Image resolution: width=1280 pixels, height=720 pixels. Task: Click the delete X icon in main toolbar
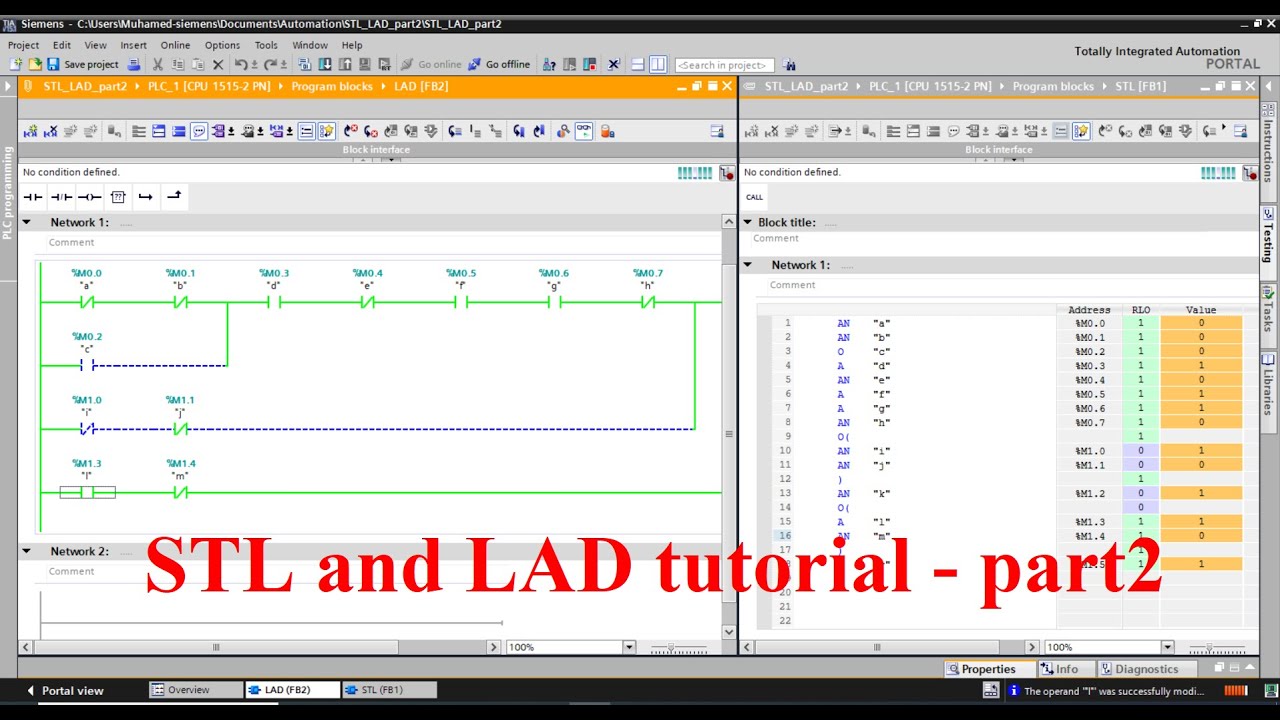tap(217, 64)
